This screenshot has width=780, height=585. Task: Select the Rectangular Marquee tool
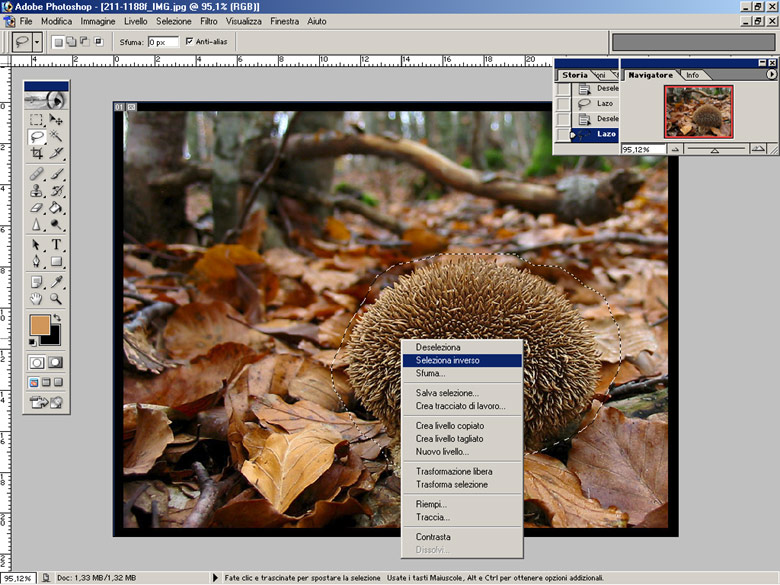[37, 118]
